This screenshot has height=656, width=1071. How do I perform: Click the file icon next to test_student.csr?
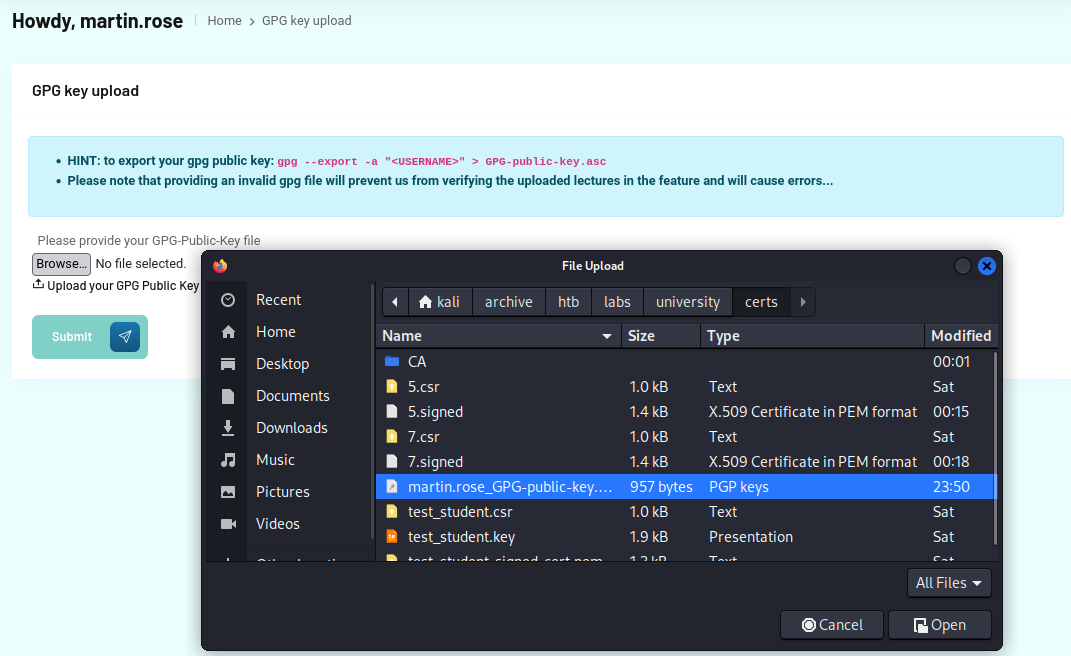point(392,512)
